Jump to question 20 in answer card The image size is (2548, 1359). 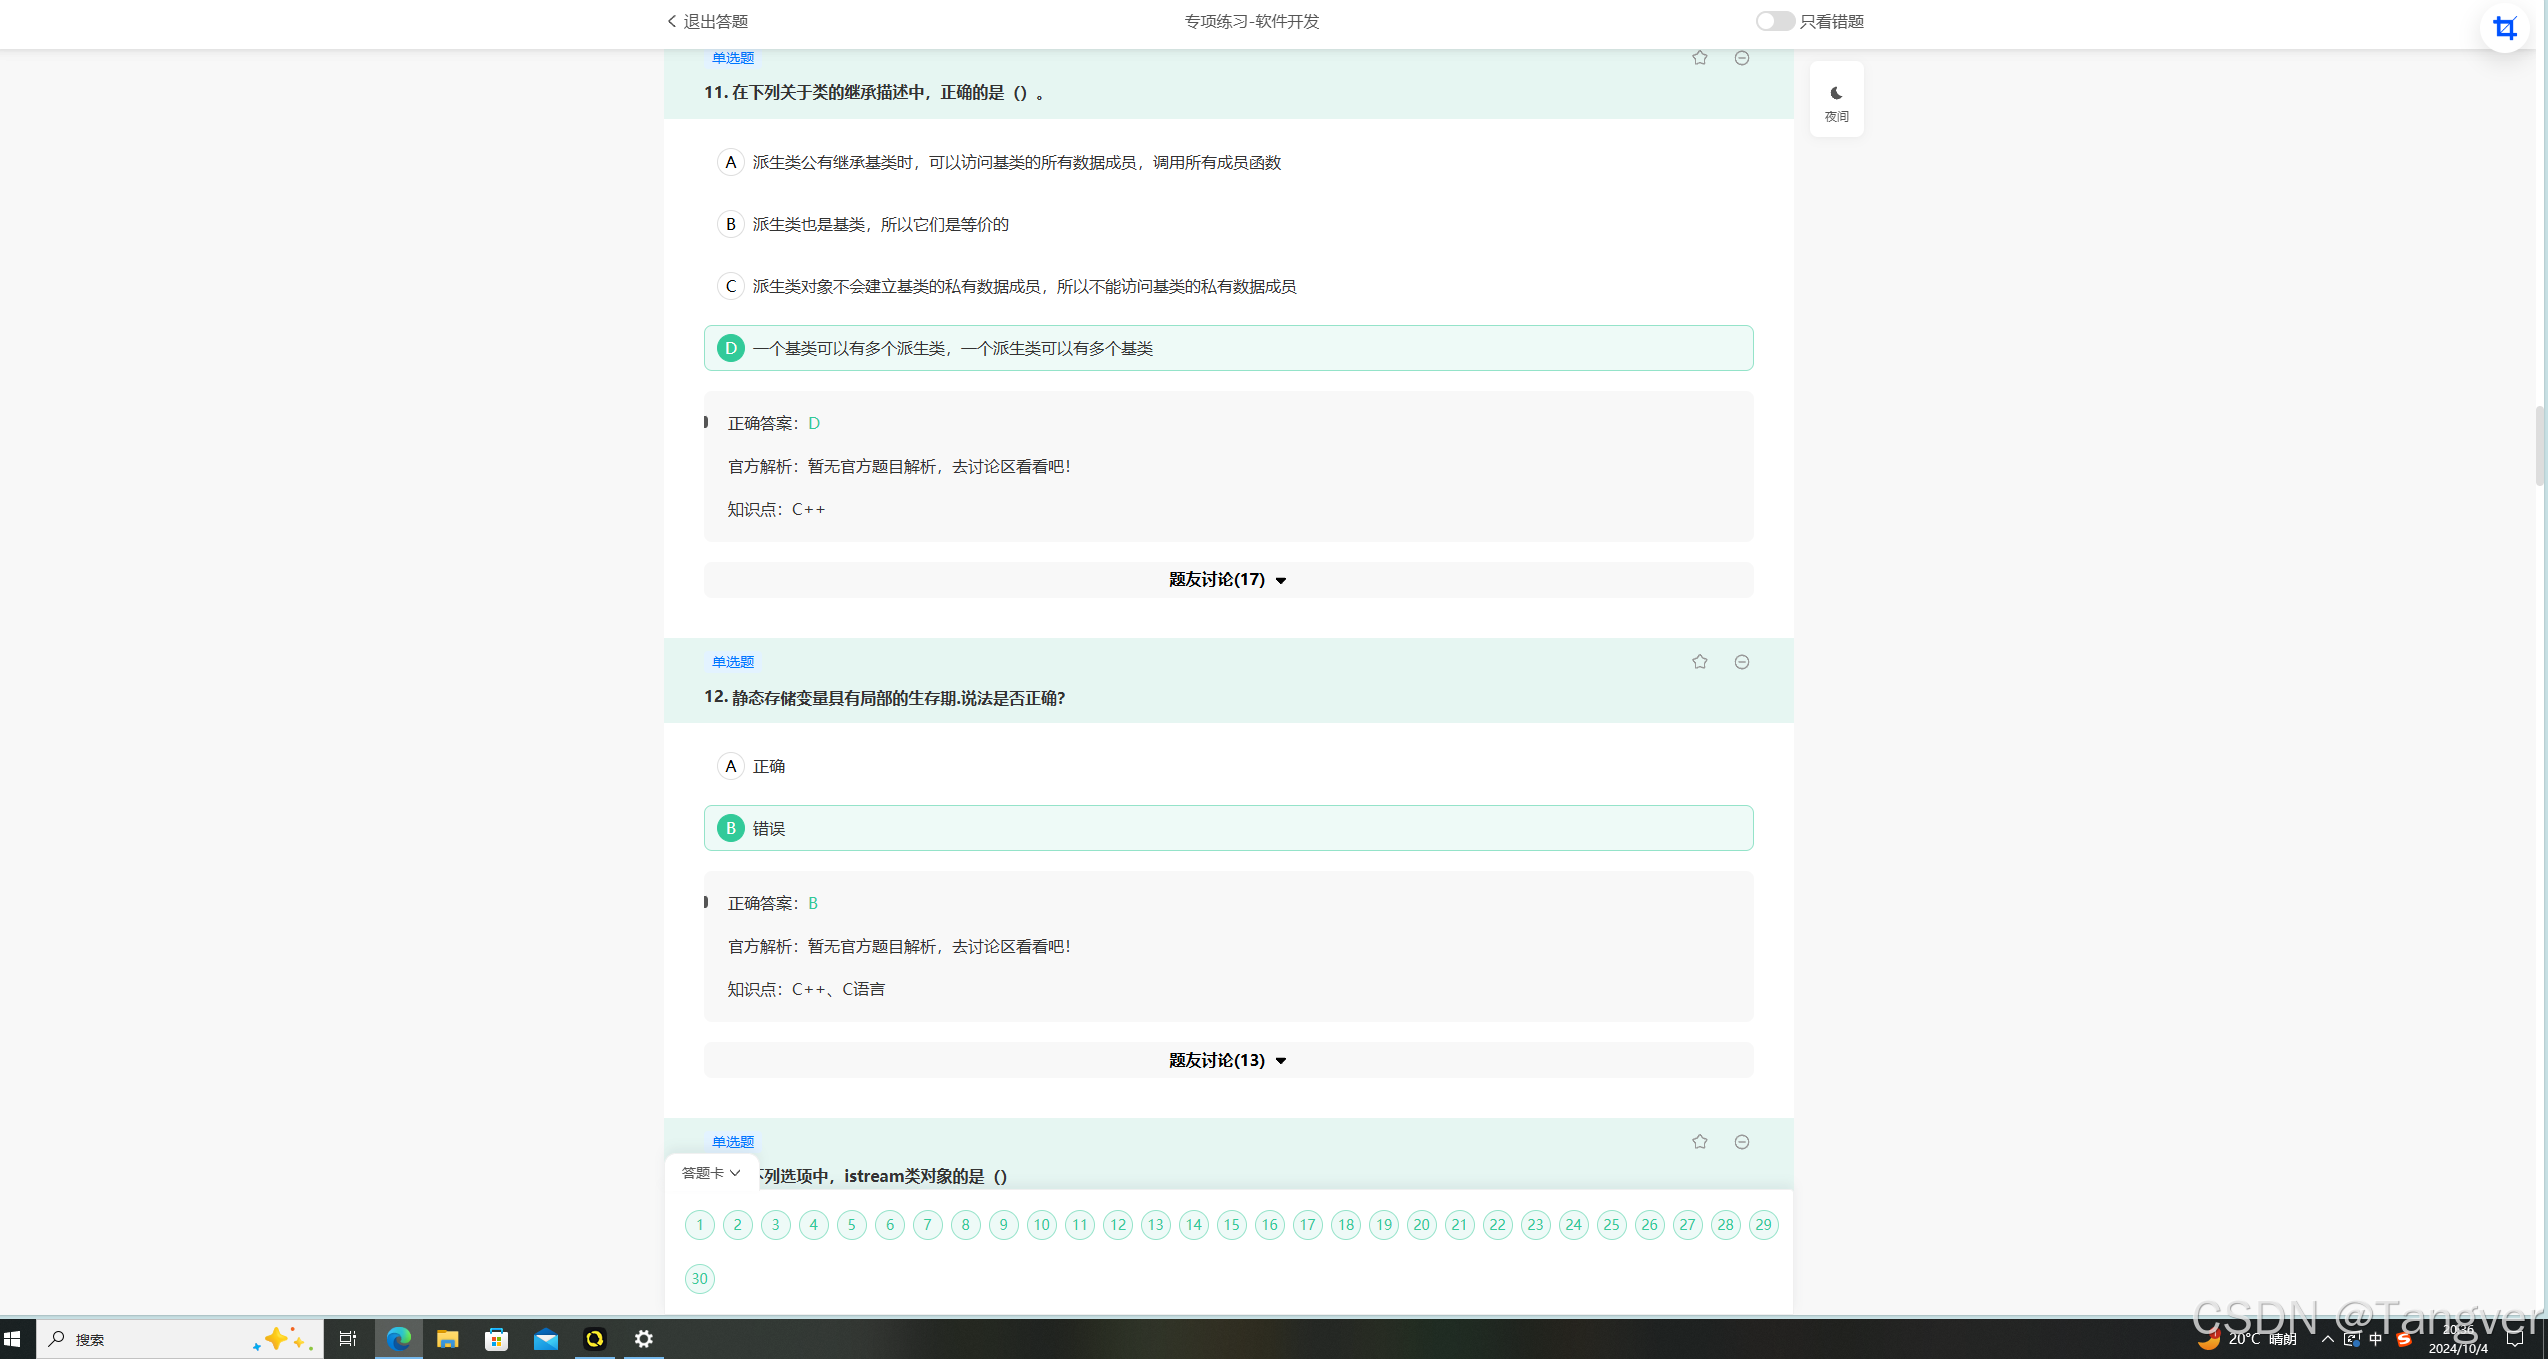[1422, 1225]
